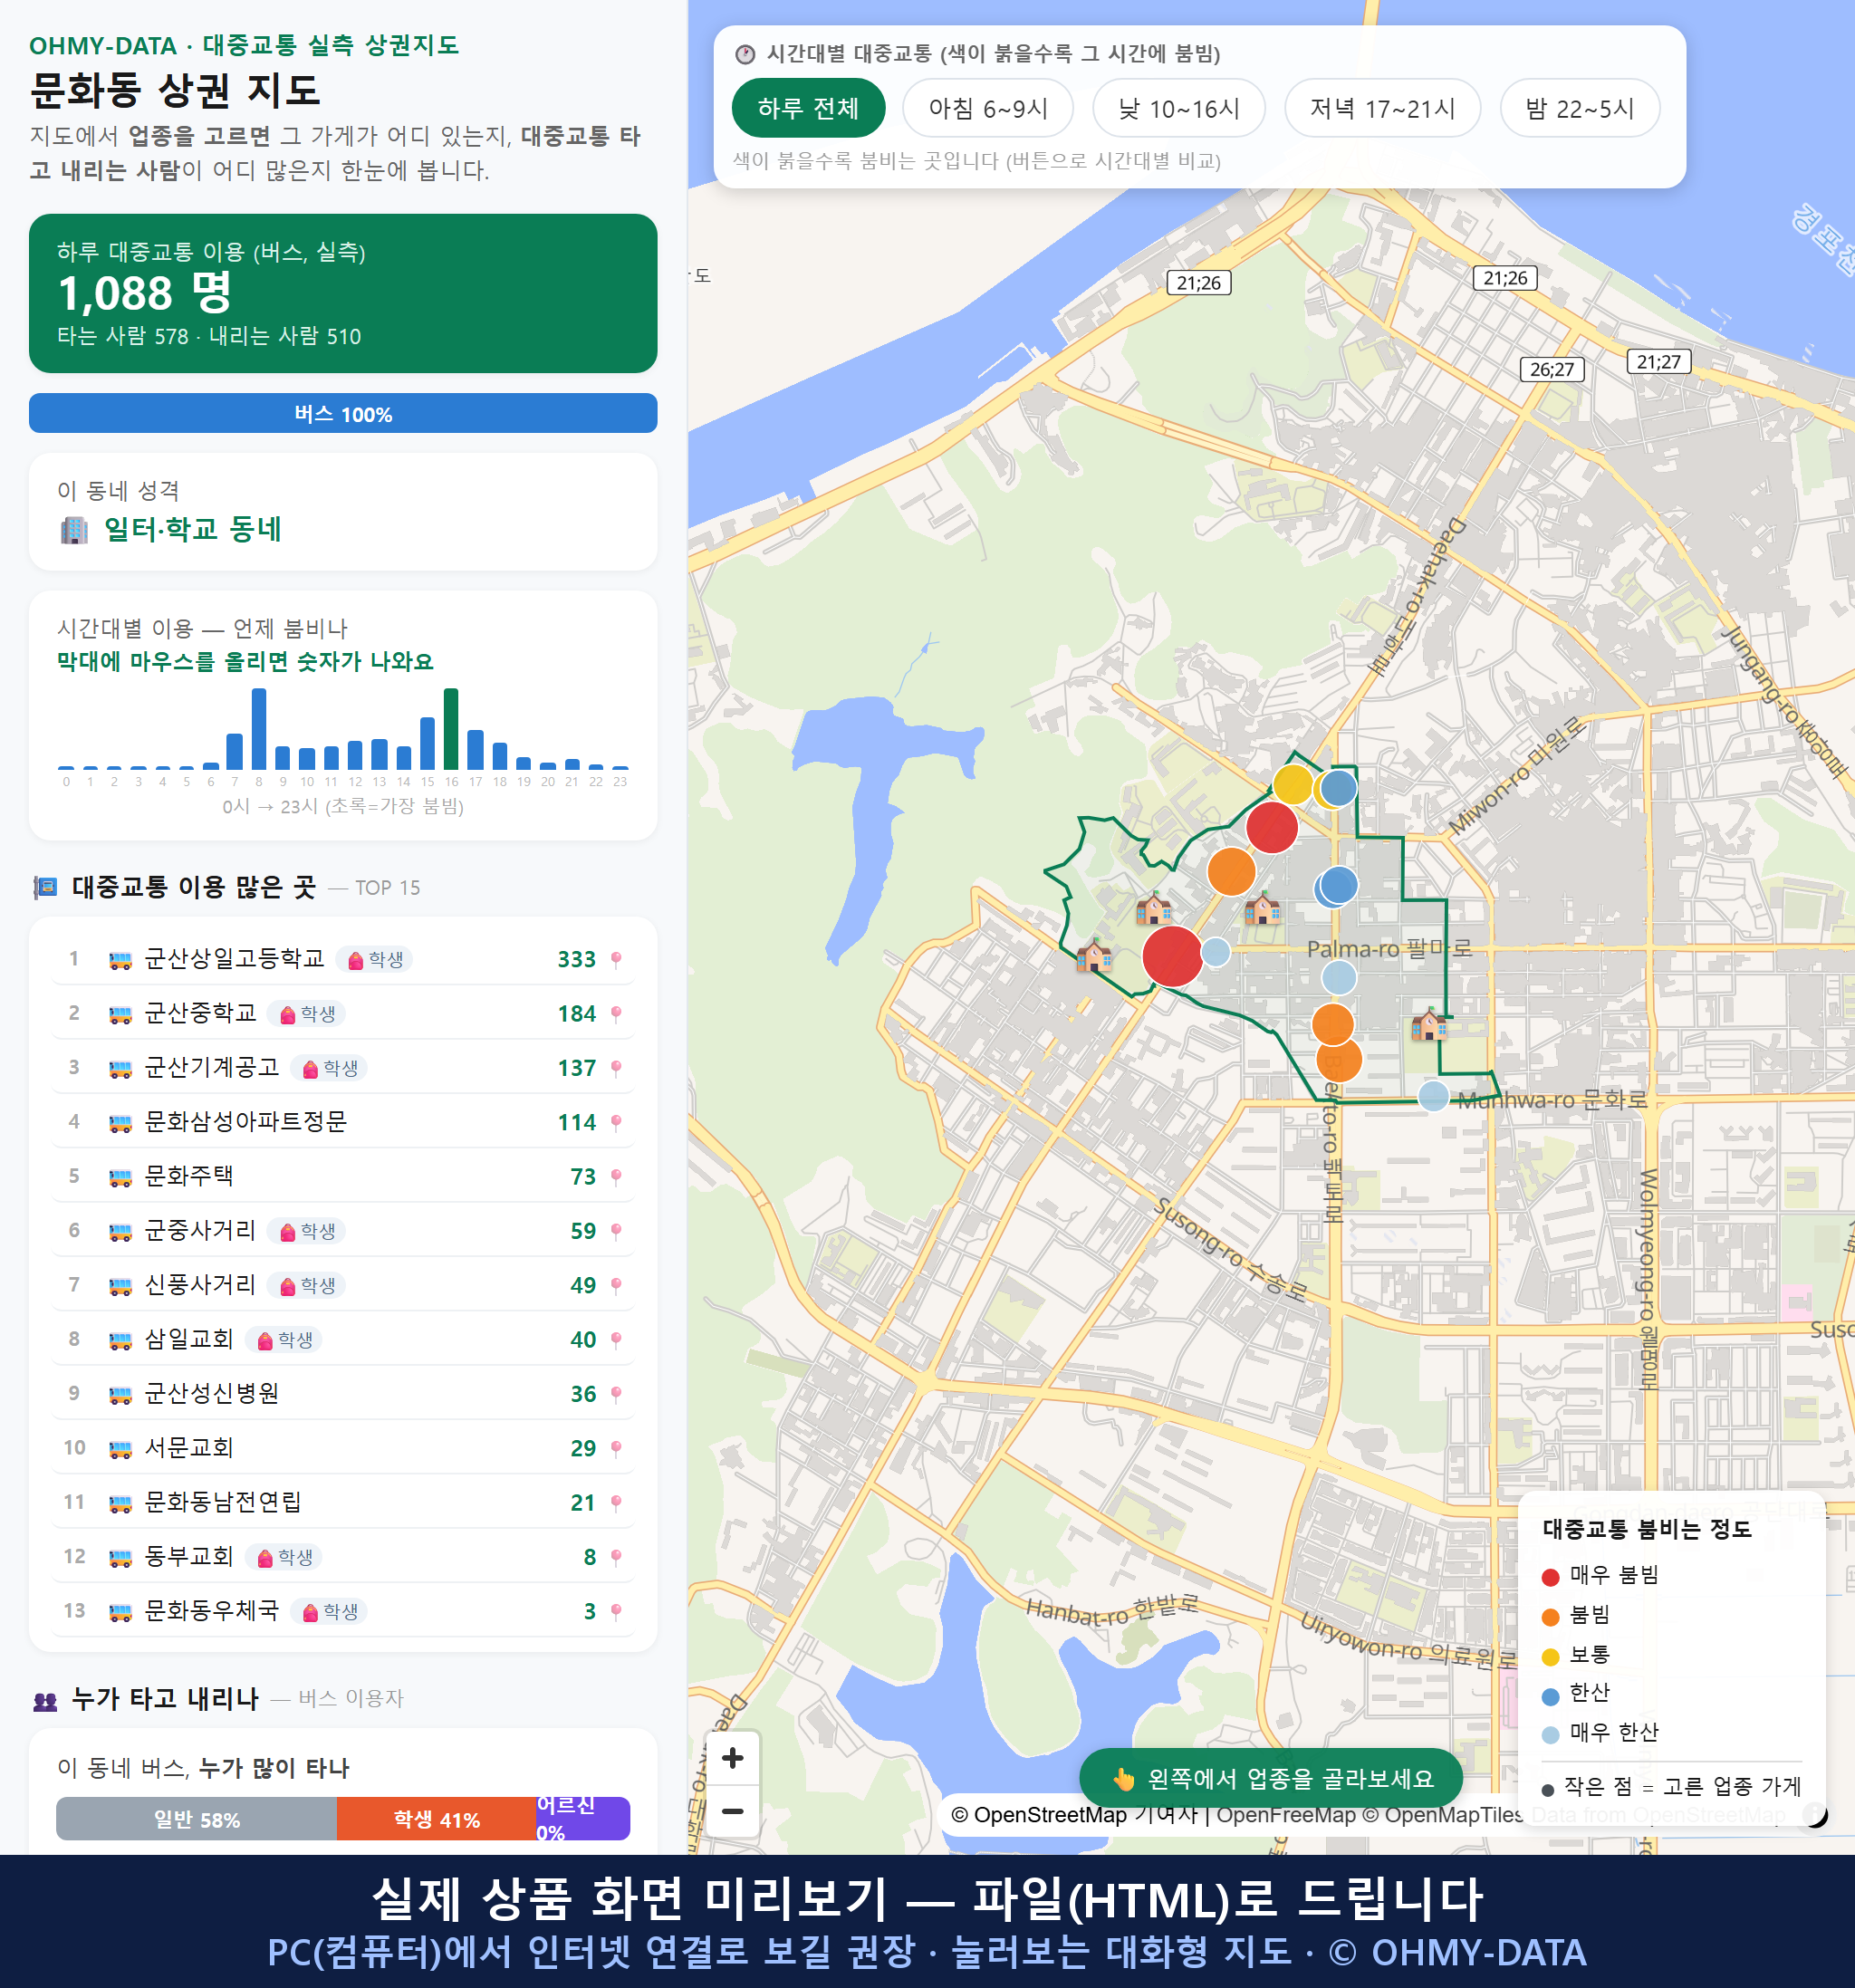Click the 한산 blue legend dot
The width and height of the screenshot is (1855, 1988).
pyautogui.click(x=1550, y=1696)
